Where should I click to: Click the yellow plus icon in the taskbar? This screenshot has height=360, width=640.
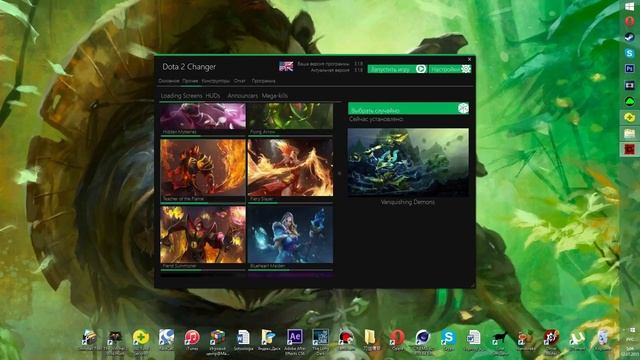tap(629, 117)
